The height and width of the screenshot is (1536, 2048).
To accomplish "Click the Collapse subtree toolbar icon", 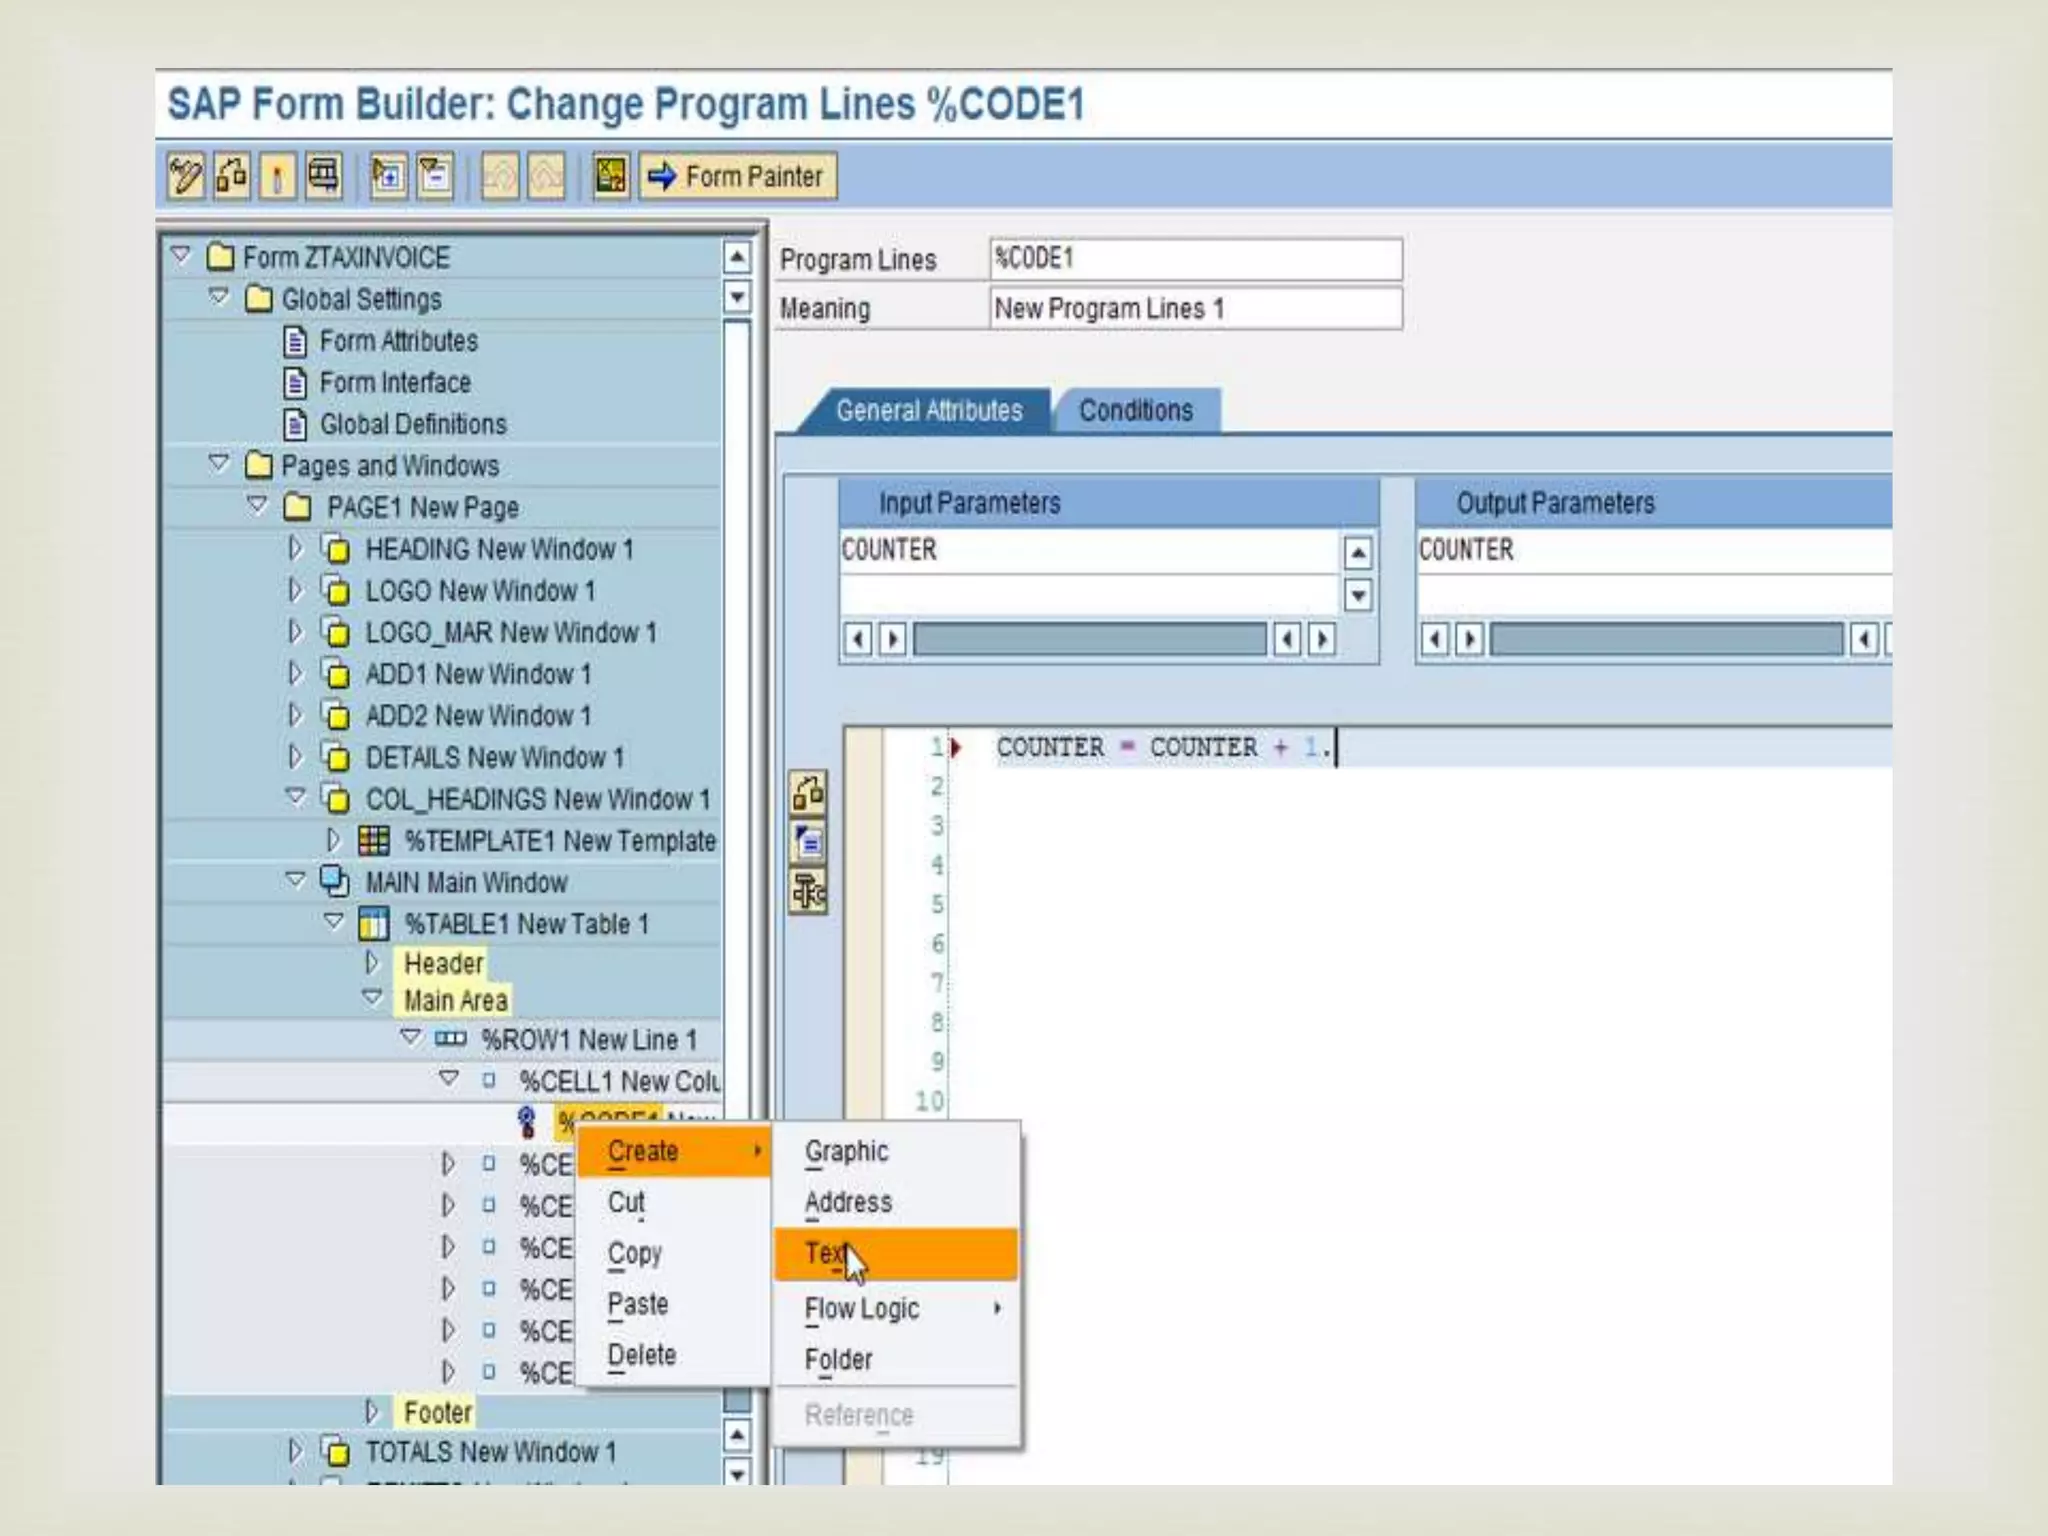I will pyautogui.click(x=435, y=177).
